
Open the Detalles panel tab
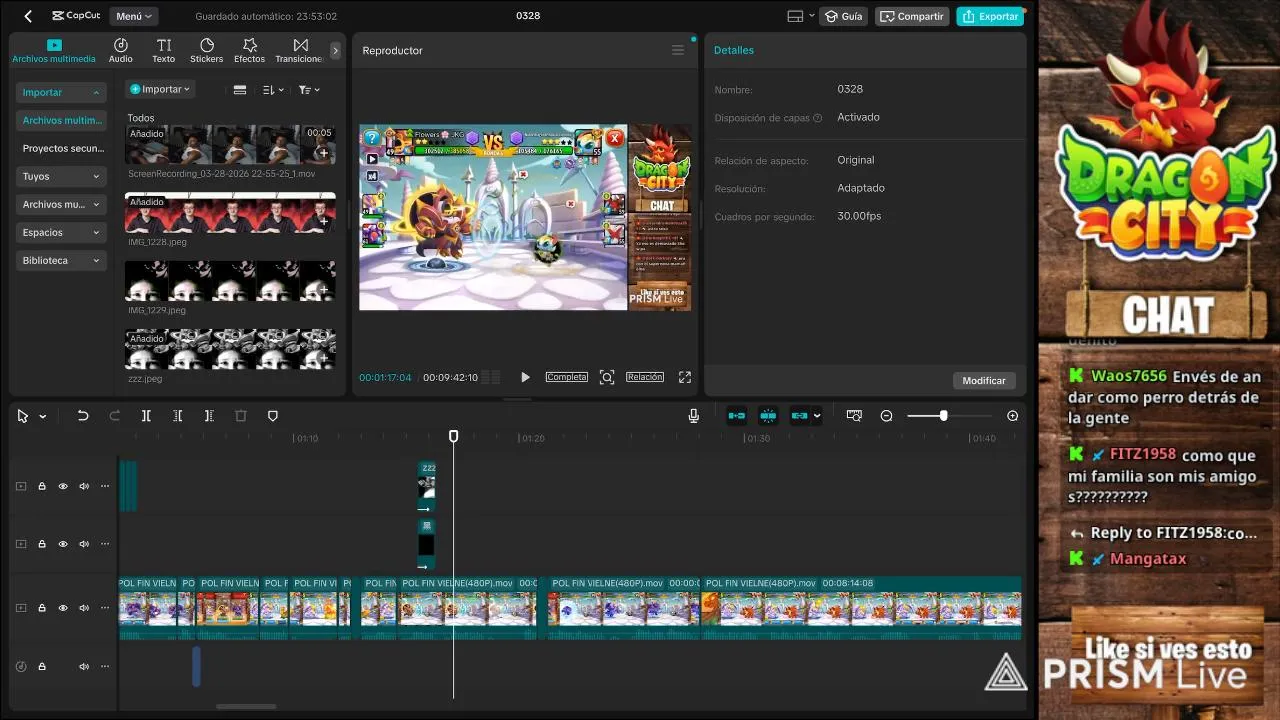[734, 50]
